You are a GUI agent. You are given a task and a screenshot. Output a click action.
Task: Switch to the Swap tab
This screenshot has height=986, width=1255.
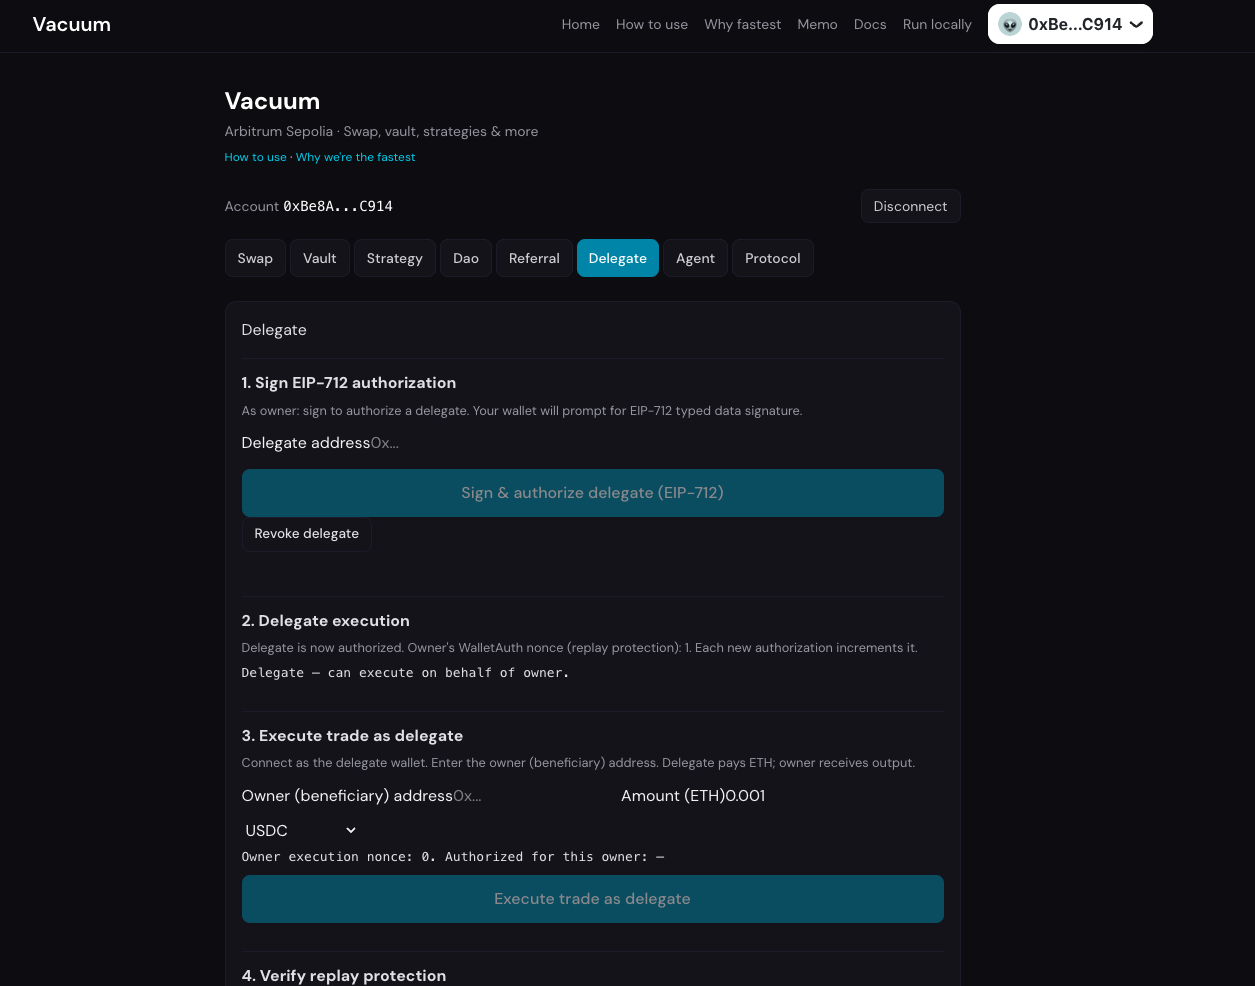pyautogui.click(x=255, y=258)
